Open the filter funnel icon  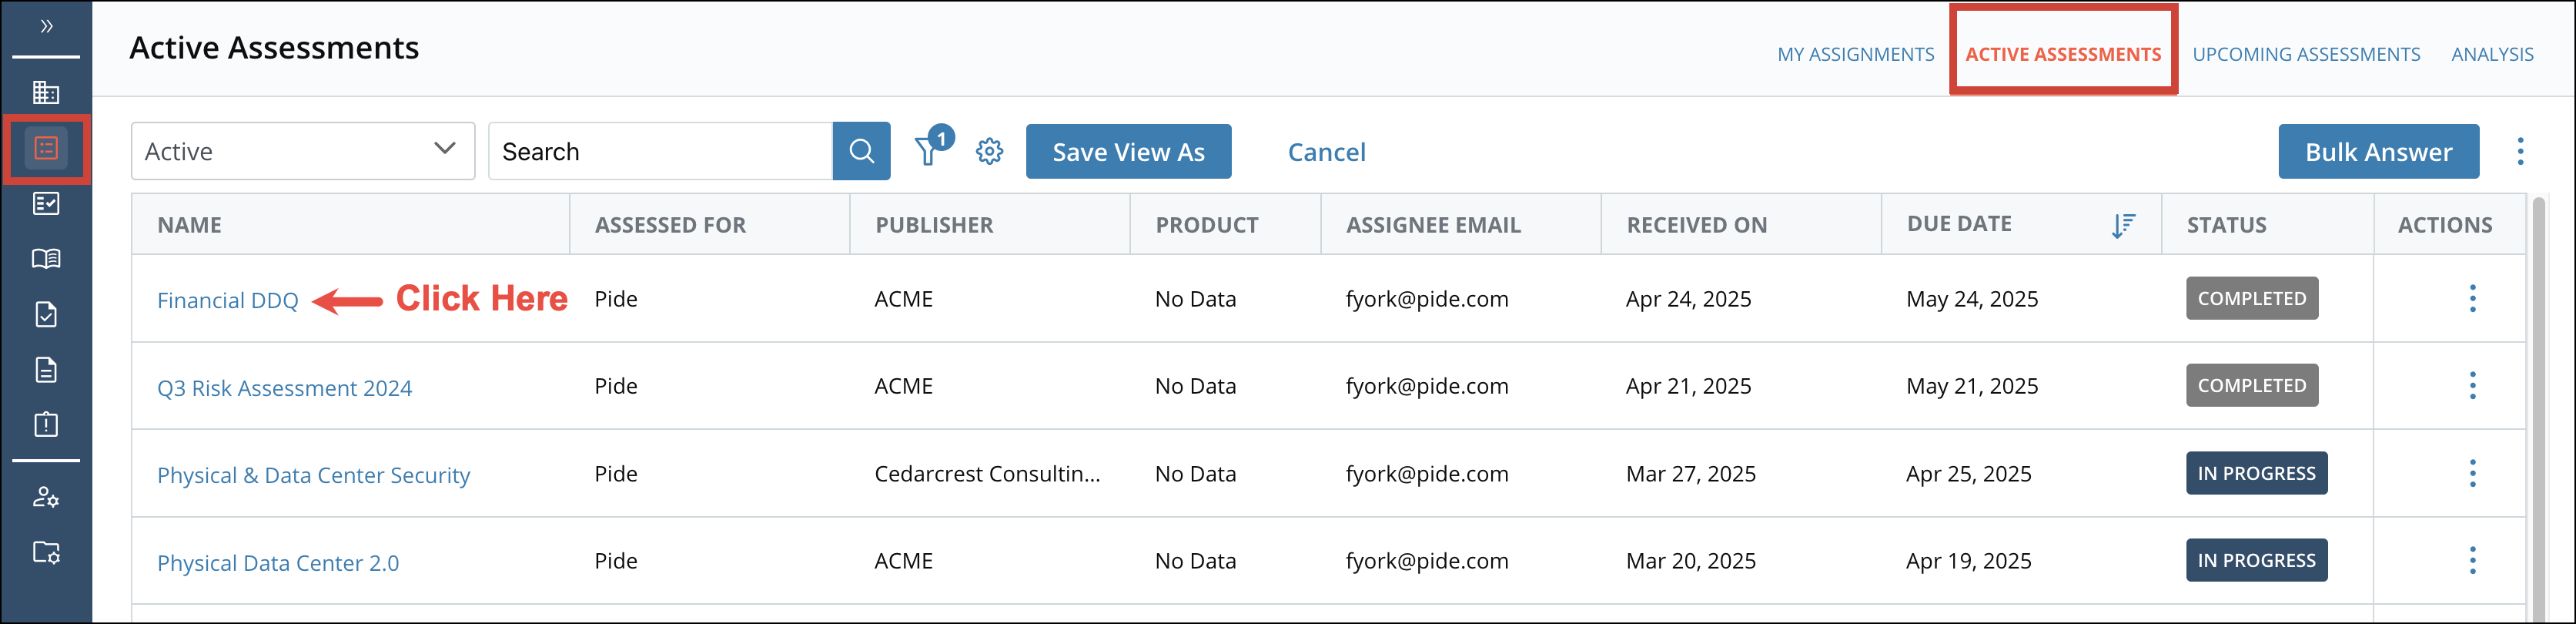coord(929,151)
